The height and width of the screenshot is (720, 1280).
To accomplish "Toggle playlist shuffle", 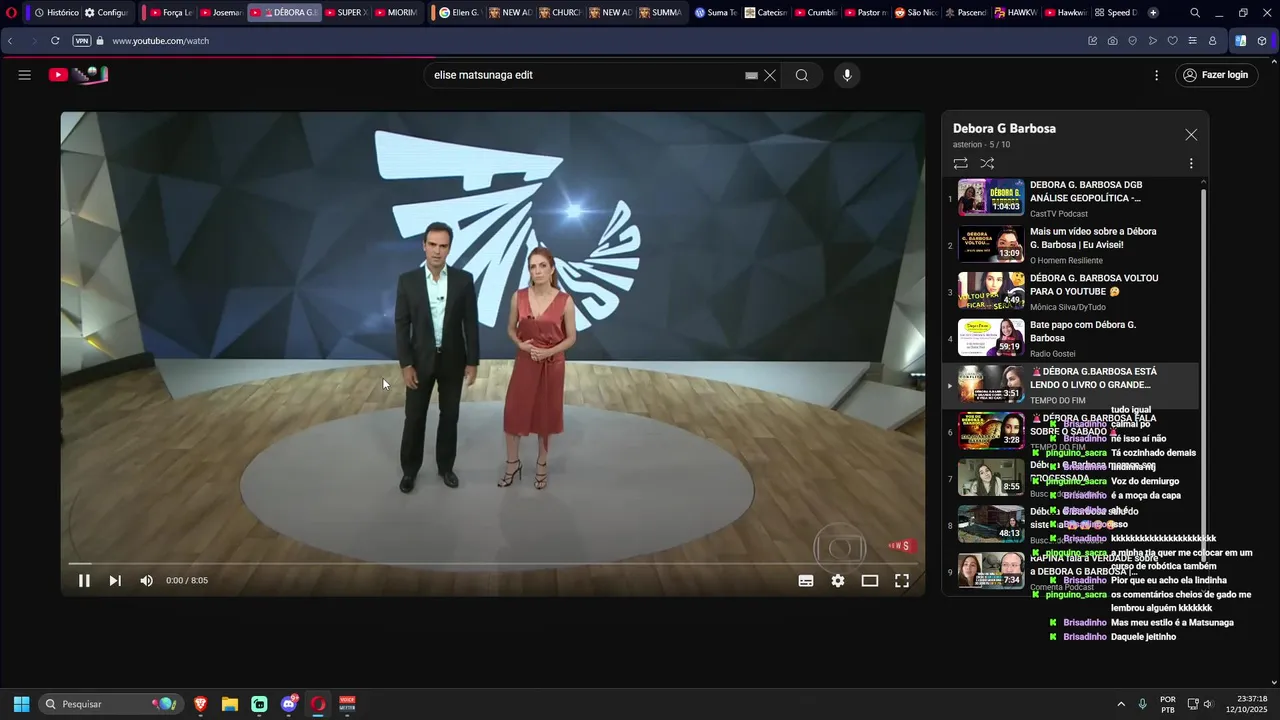I will (988, 163).
